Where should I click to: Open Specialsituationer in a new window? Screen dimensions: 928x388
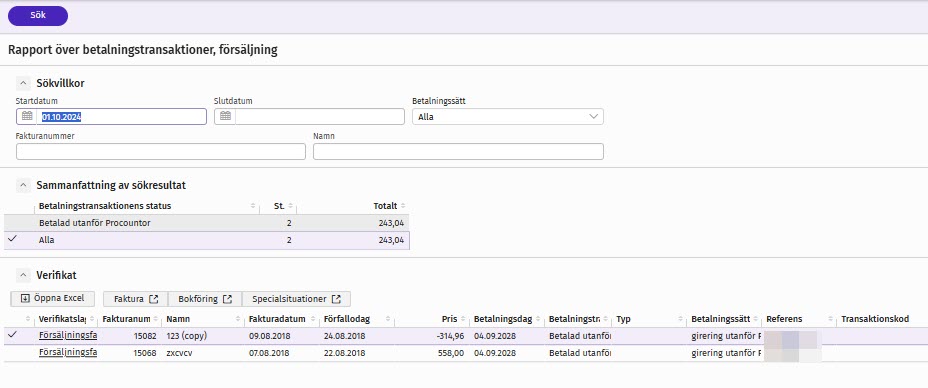pos(297,299)
